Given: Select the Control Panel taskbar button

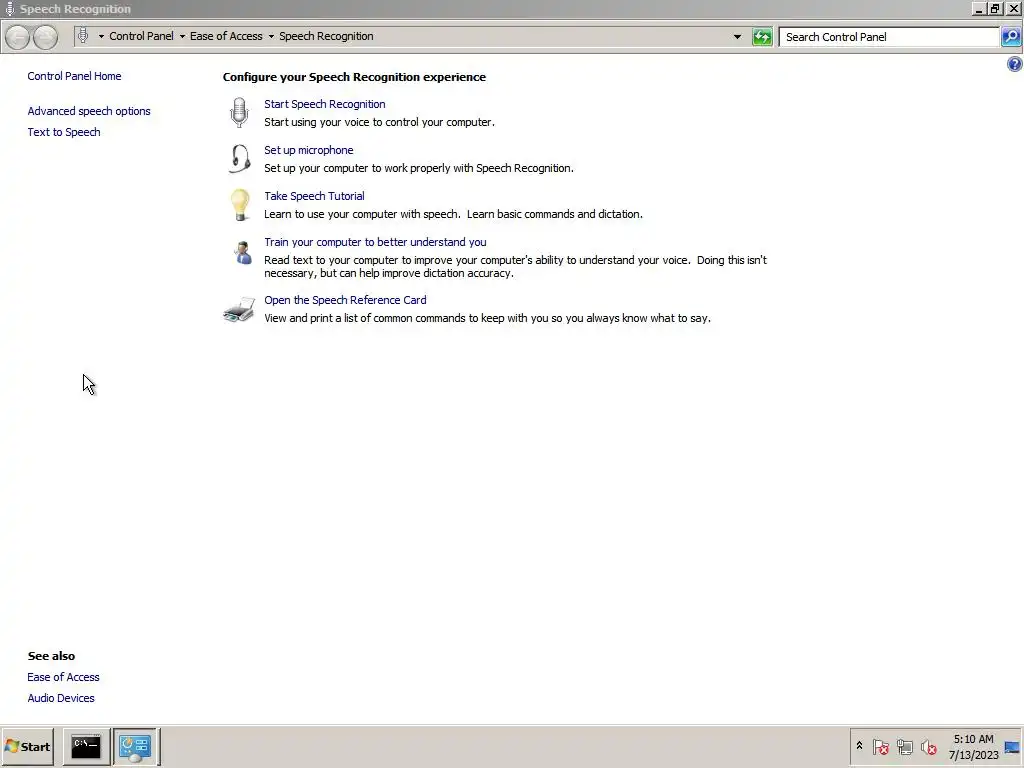Looking at the screenshot, I should click(x=135, y=746).
